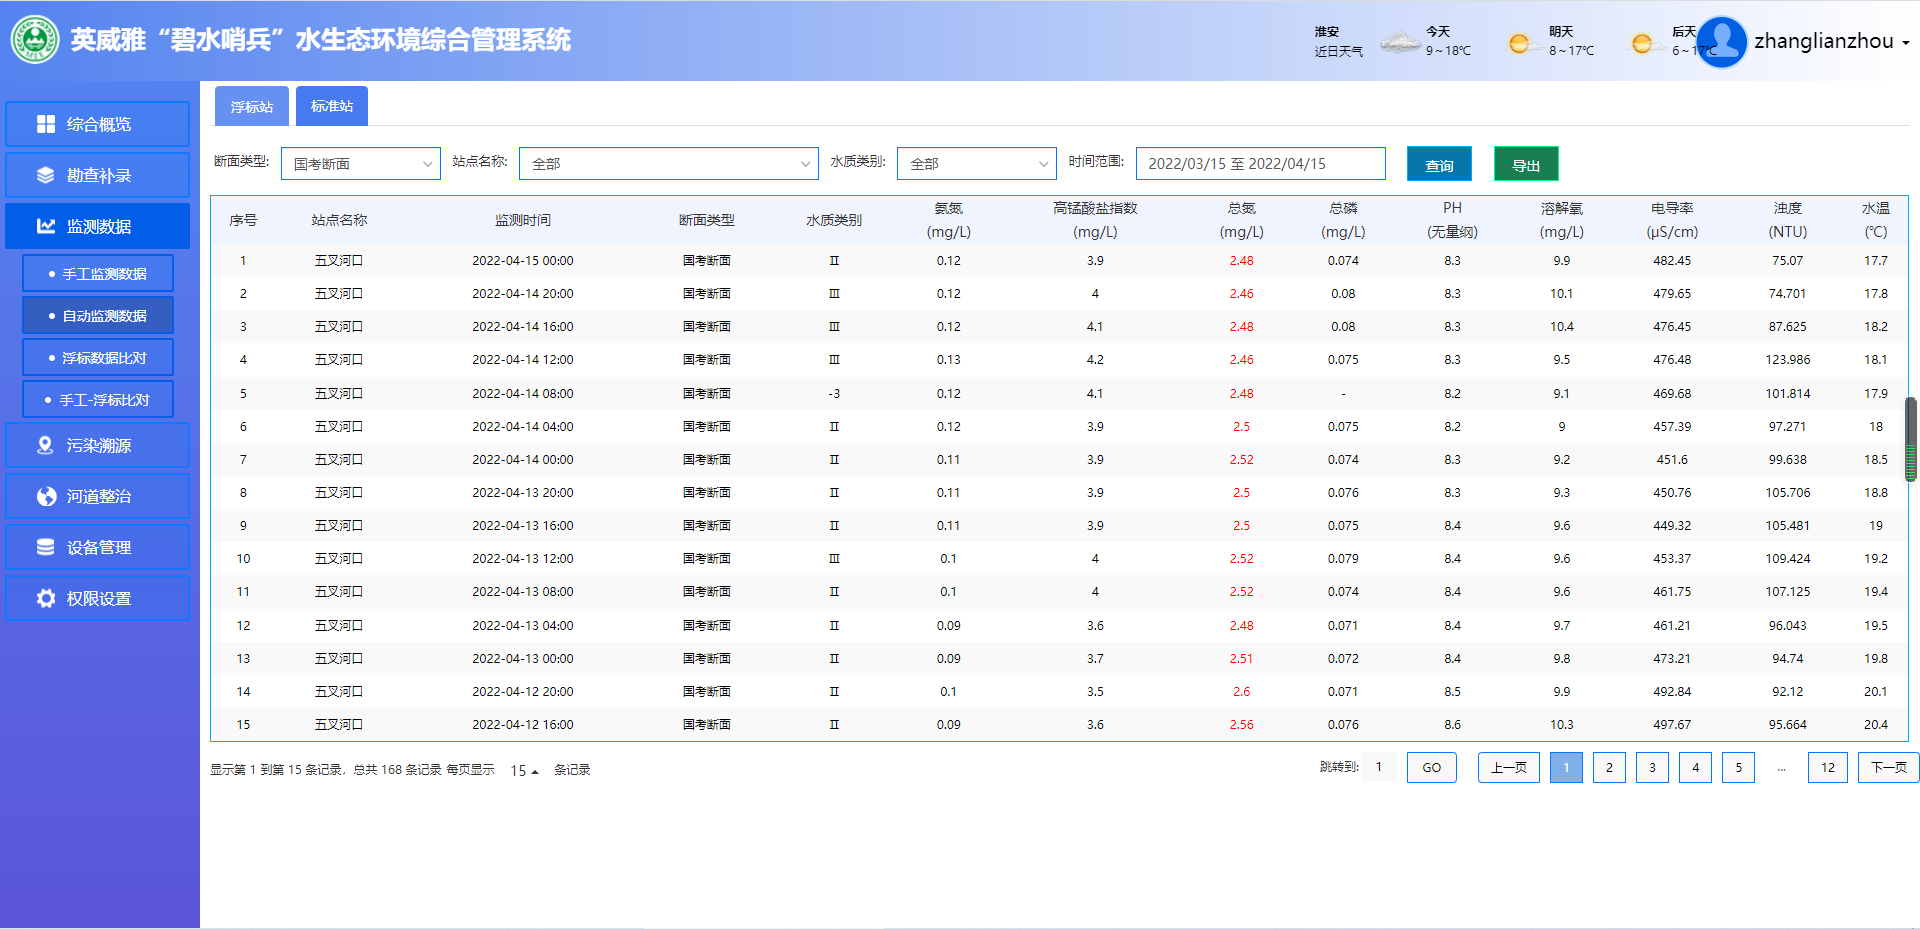Click the 监测数据 chart icon

46,226
